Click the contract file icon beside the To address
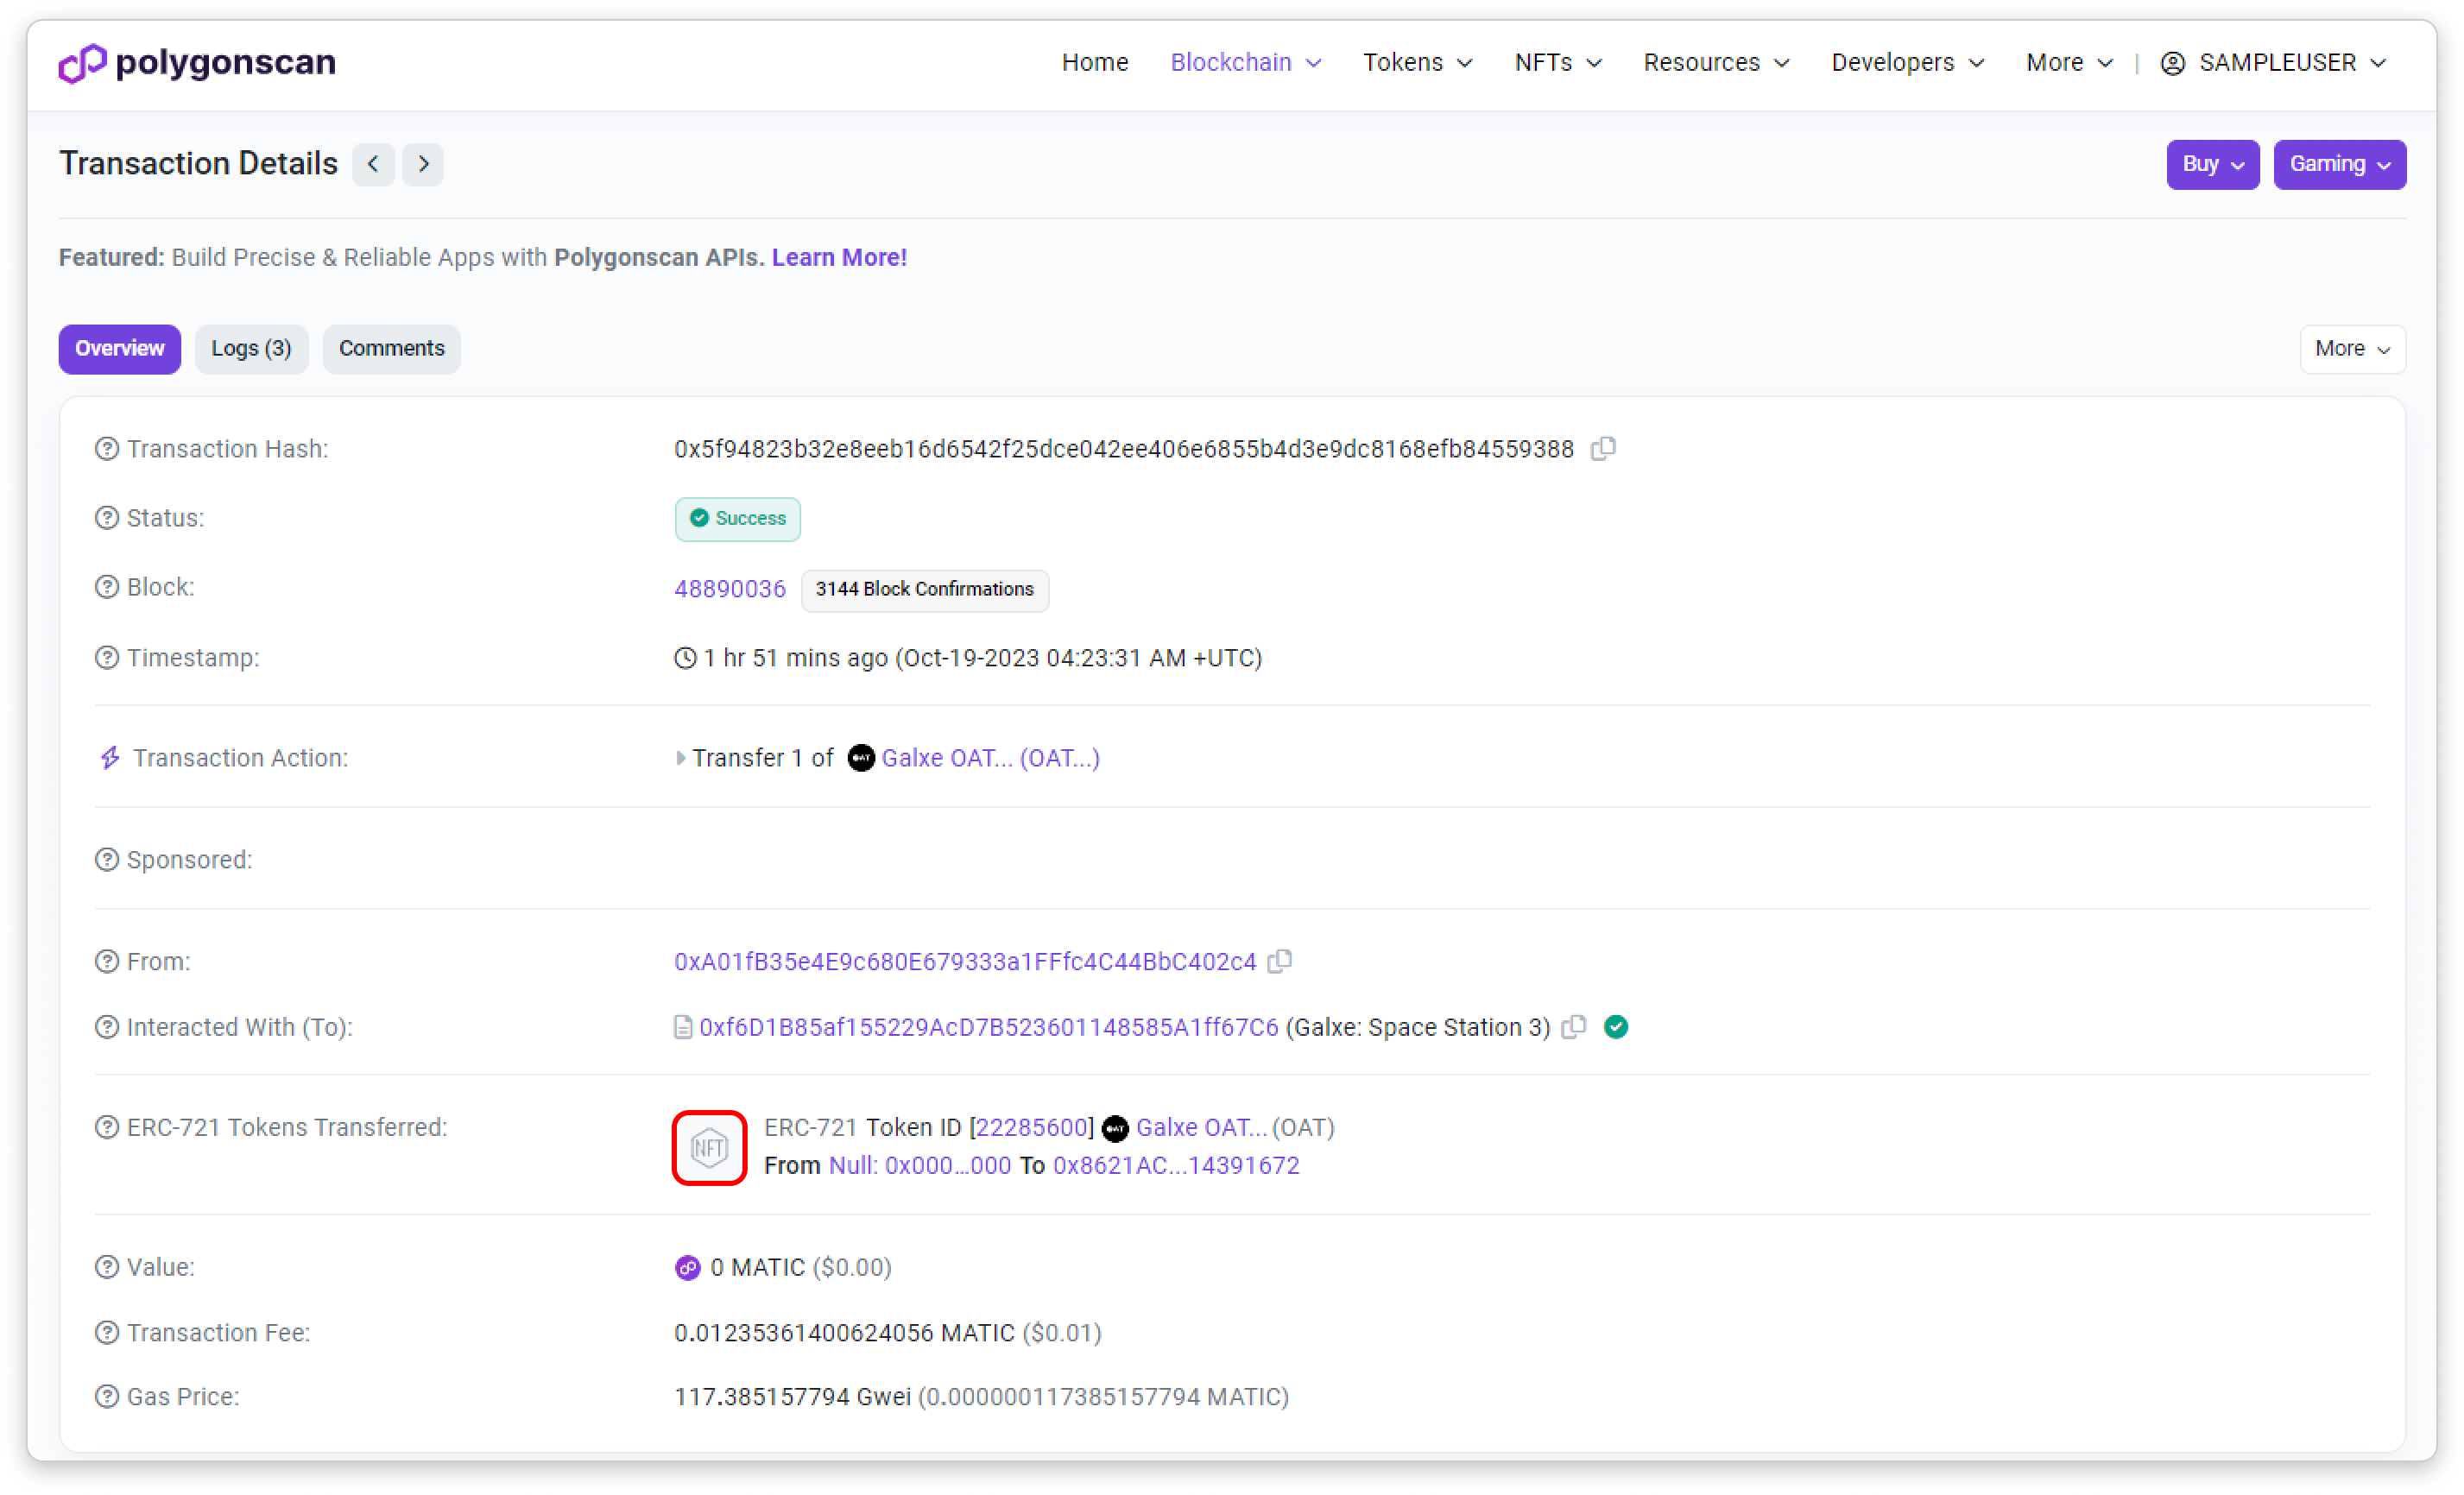2464x1495 pixels. click(683, 1028)
